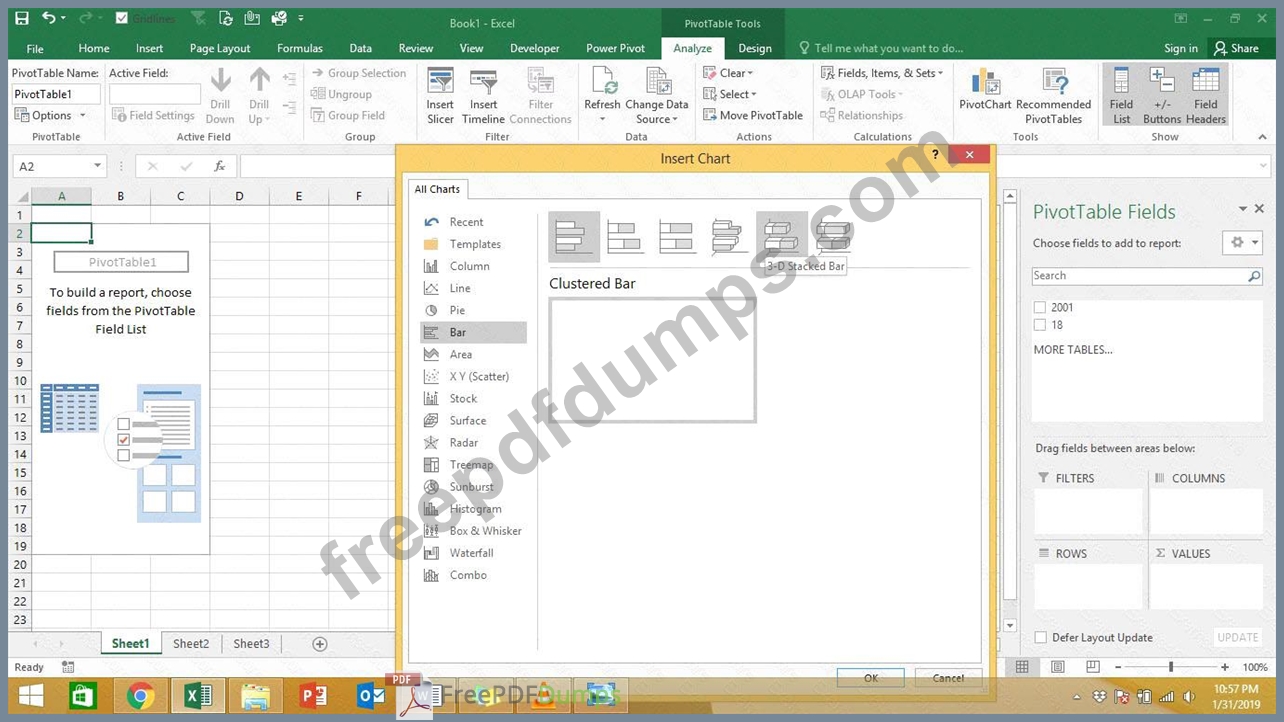
Task: Switch to Sheet2 tab
Action: 191,644
